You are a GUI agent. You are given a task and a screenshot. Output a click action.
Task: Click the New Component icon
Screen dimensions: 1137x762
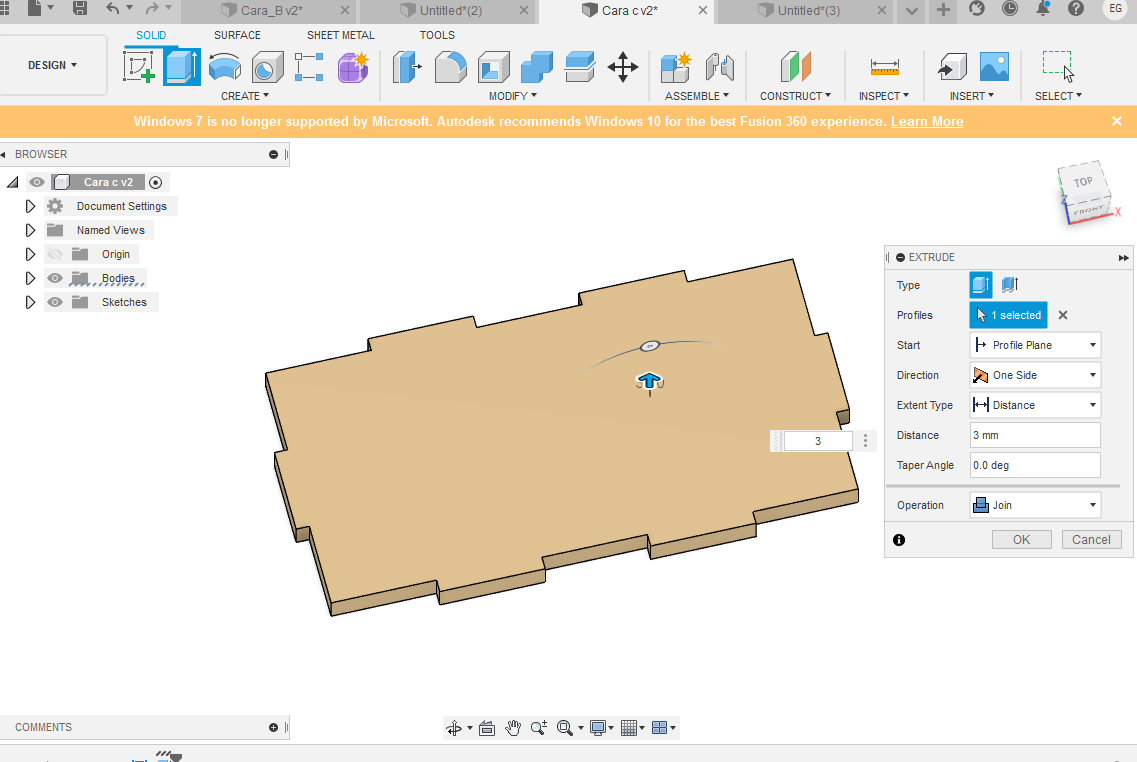pos(676,67)
